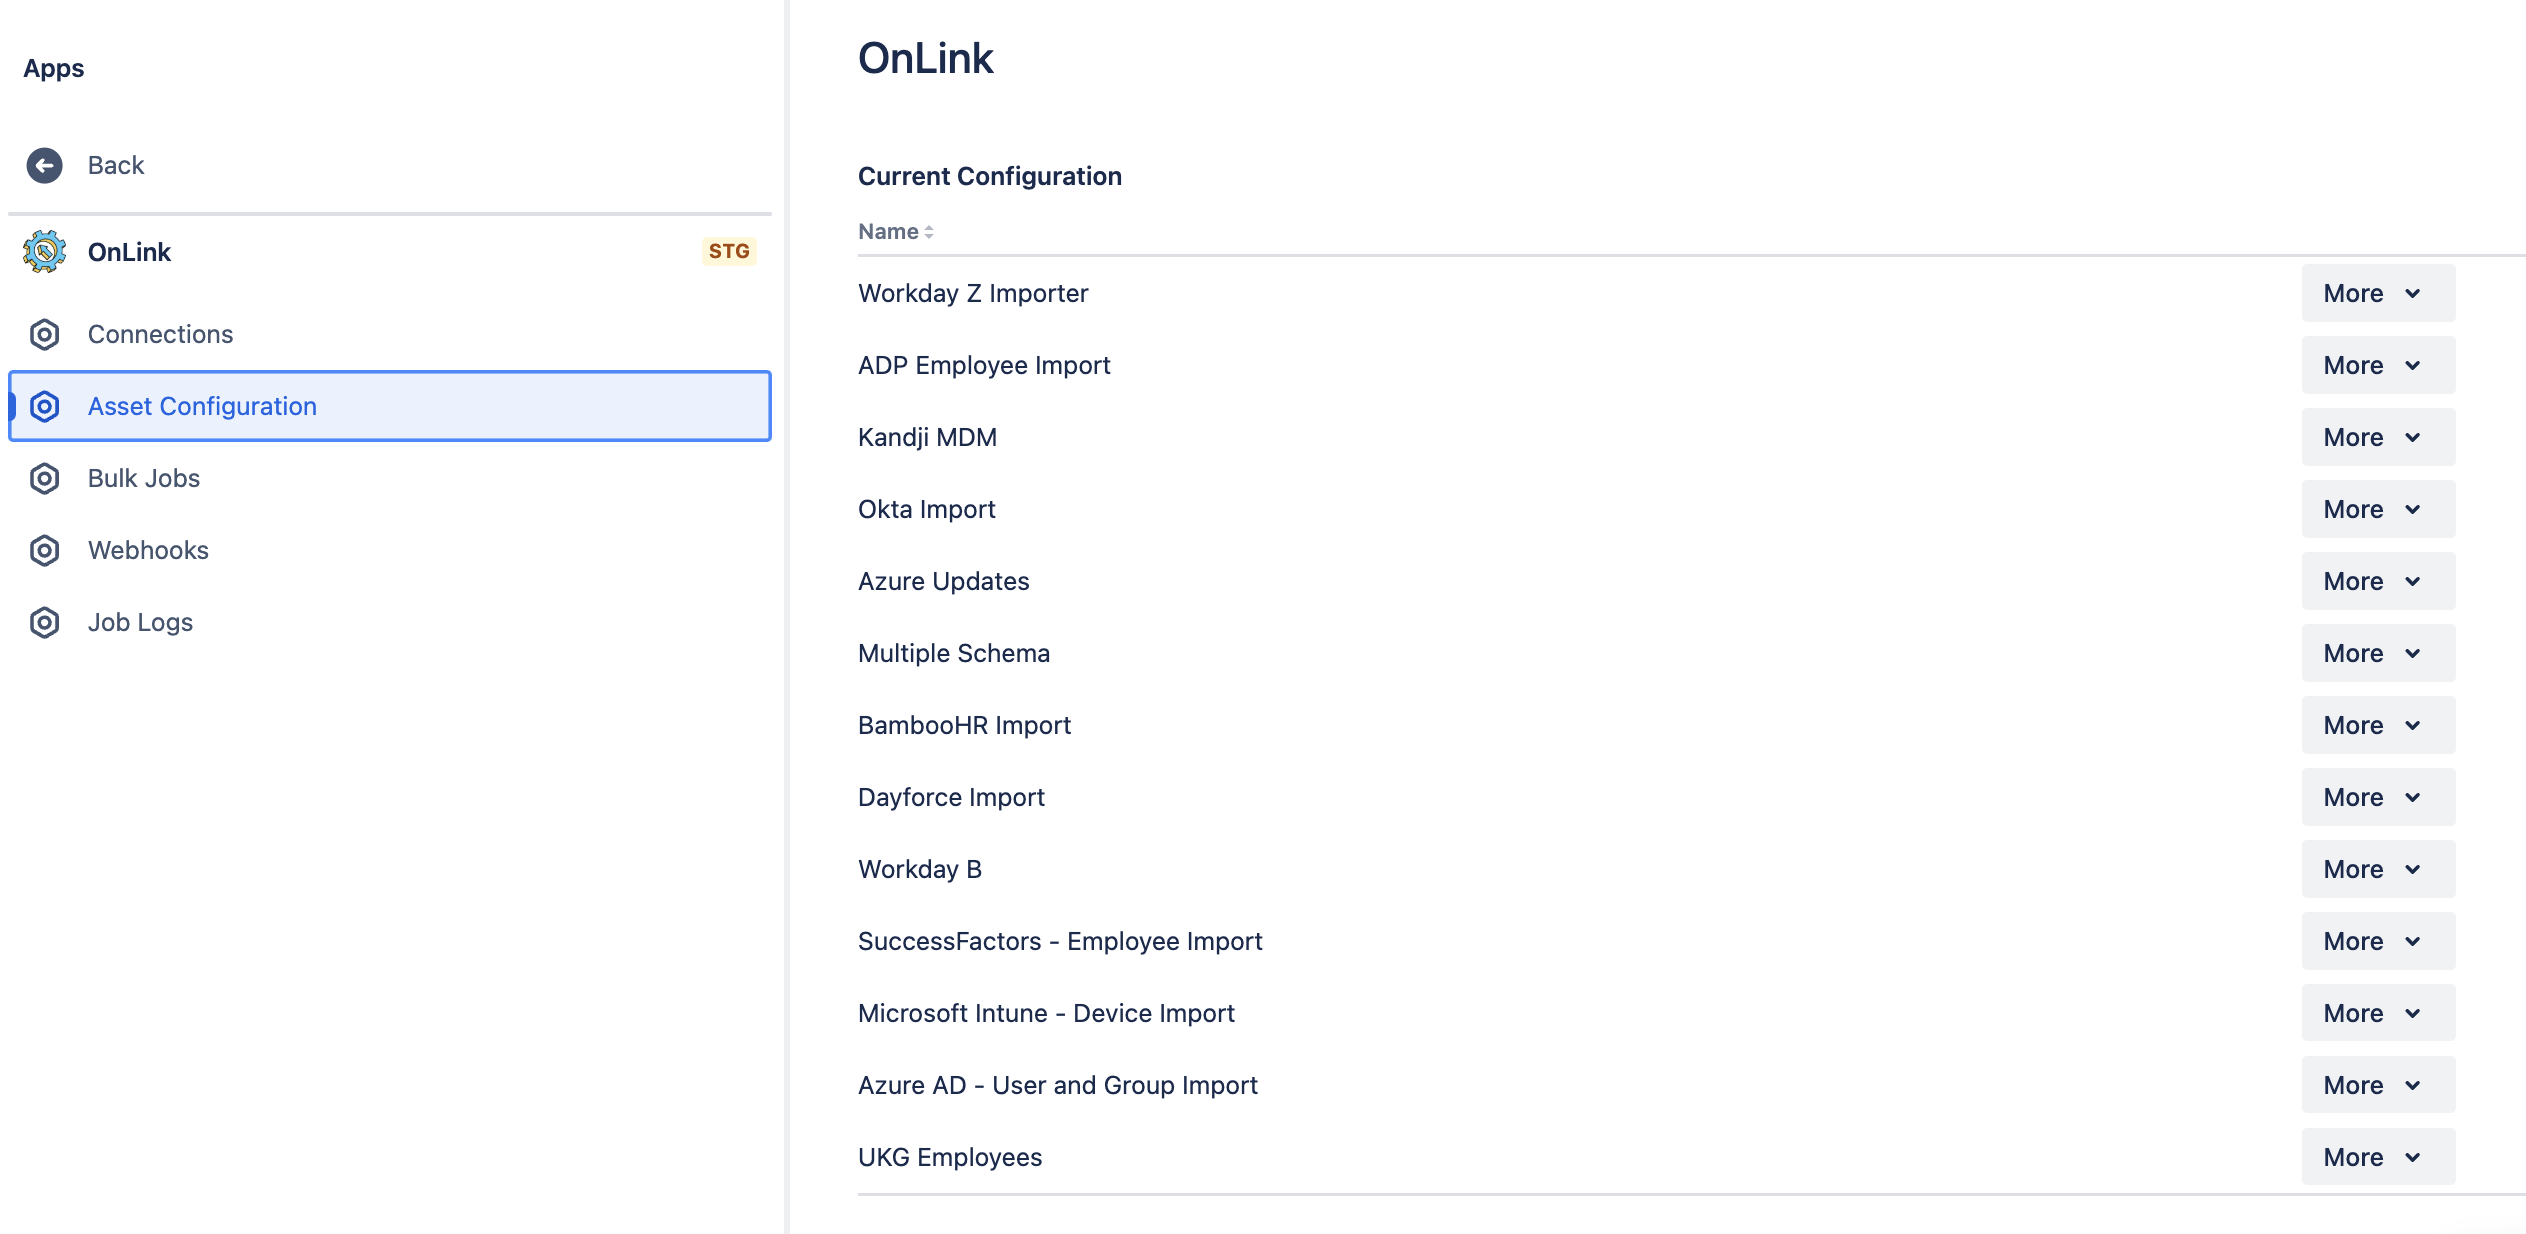Click the Back arrow icon

(44, 165)
